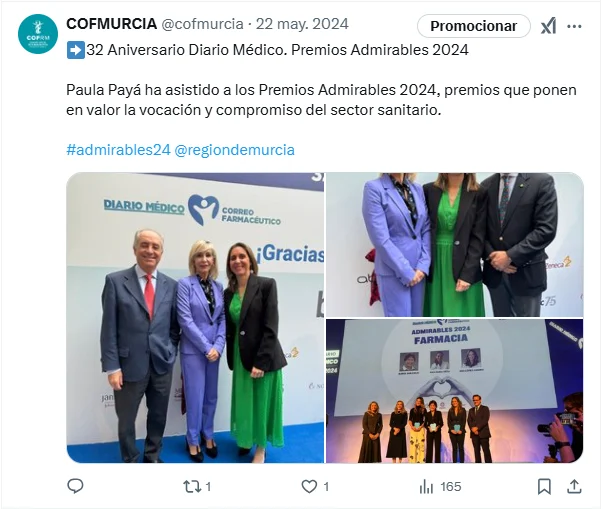Screen dimensions: 603x509
Task: View post analytics bar chart icon
Action: [427, 487]
